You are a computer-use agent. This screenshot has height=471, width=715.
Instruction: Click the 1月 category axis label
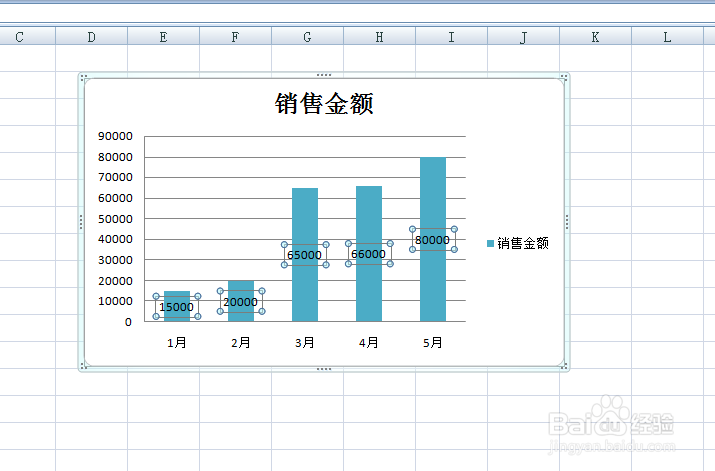[x=176, y=342]
